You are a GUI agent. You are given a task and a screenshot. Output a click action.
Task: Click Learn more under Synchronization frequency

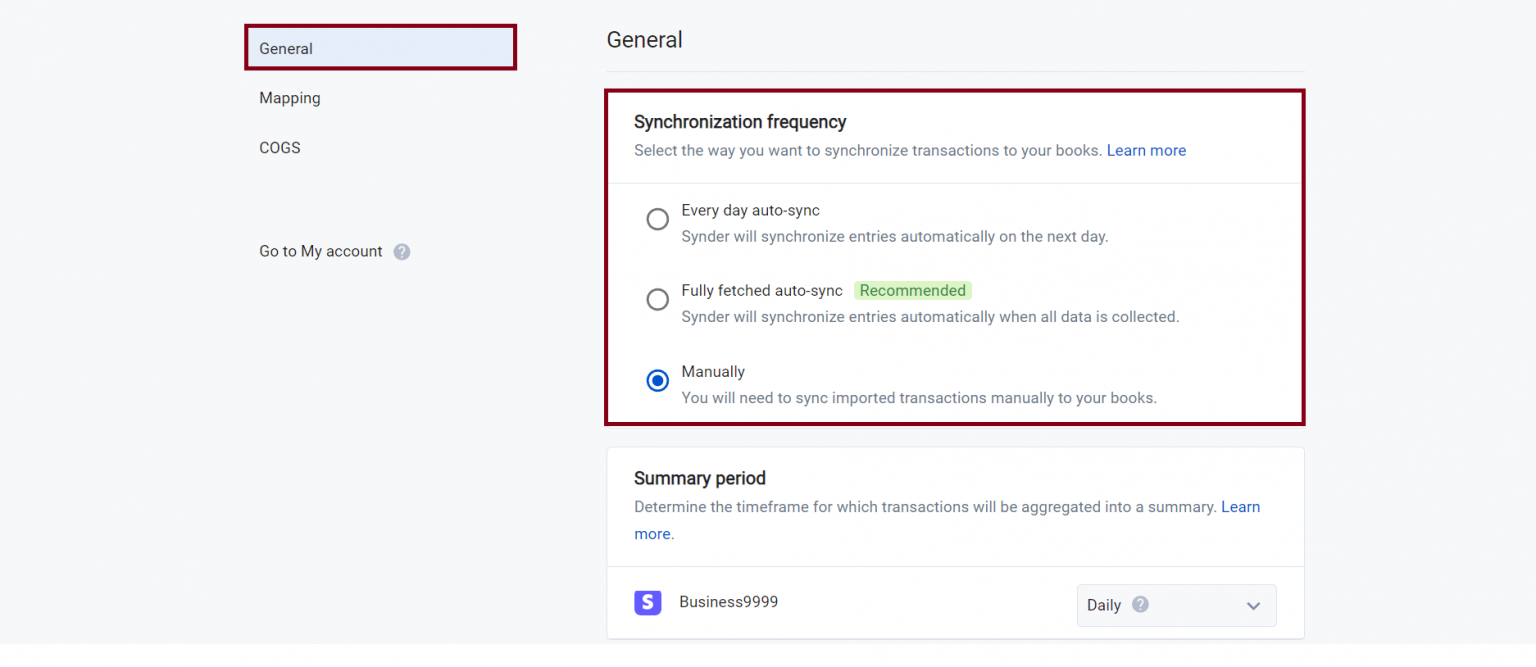[x=1146, y=150]
